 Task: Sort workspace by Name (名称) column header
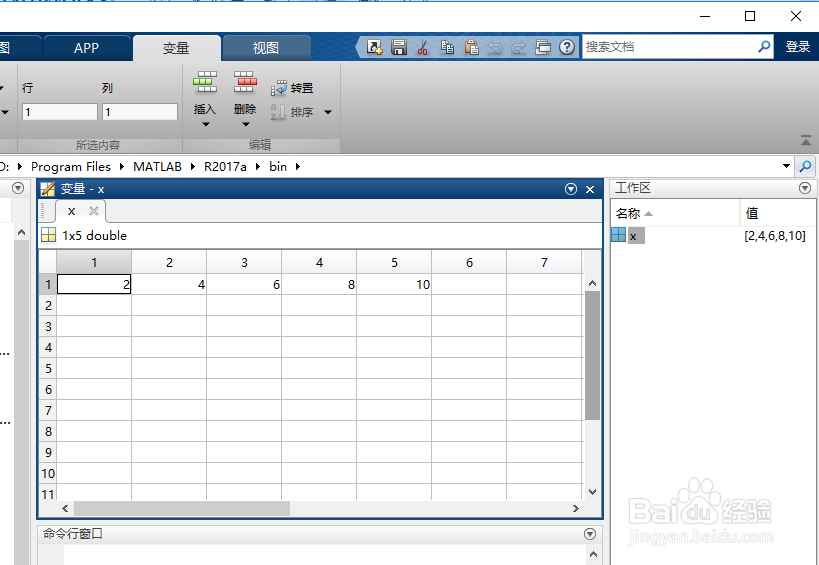point(676,214)
